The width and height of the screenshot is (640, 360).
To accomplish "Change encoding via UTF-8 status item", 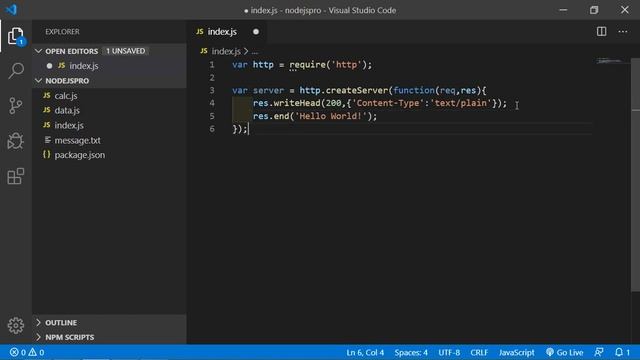I will point(449,352).
